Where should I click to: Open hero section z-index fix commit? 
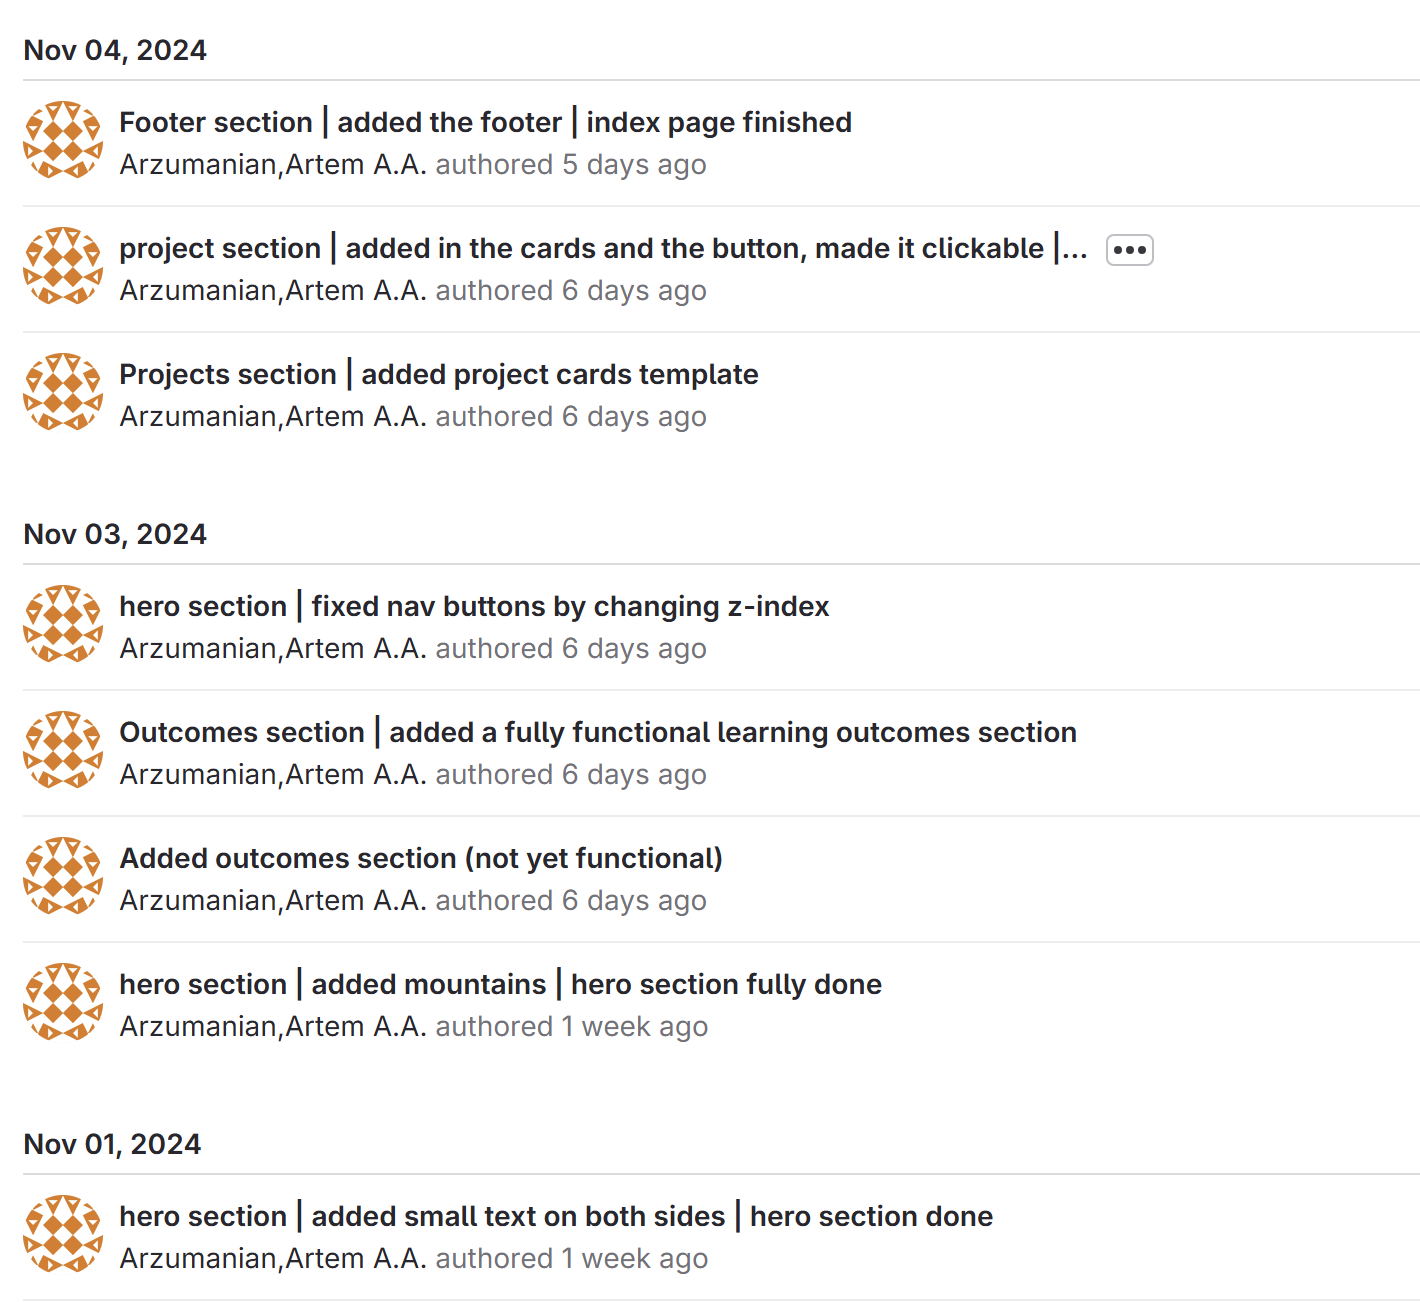(474, 606)
